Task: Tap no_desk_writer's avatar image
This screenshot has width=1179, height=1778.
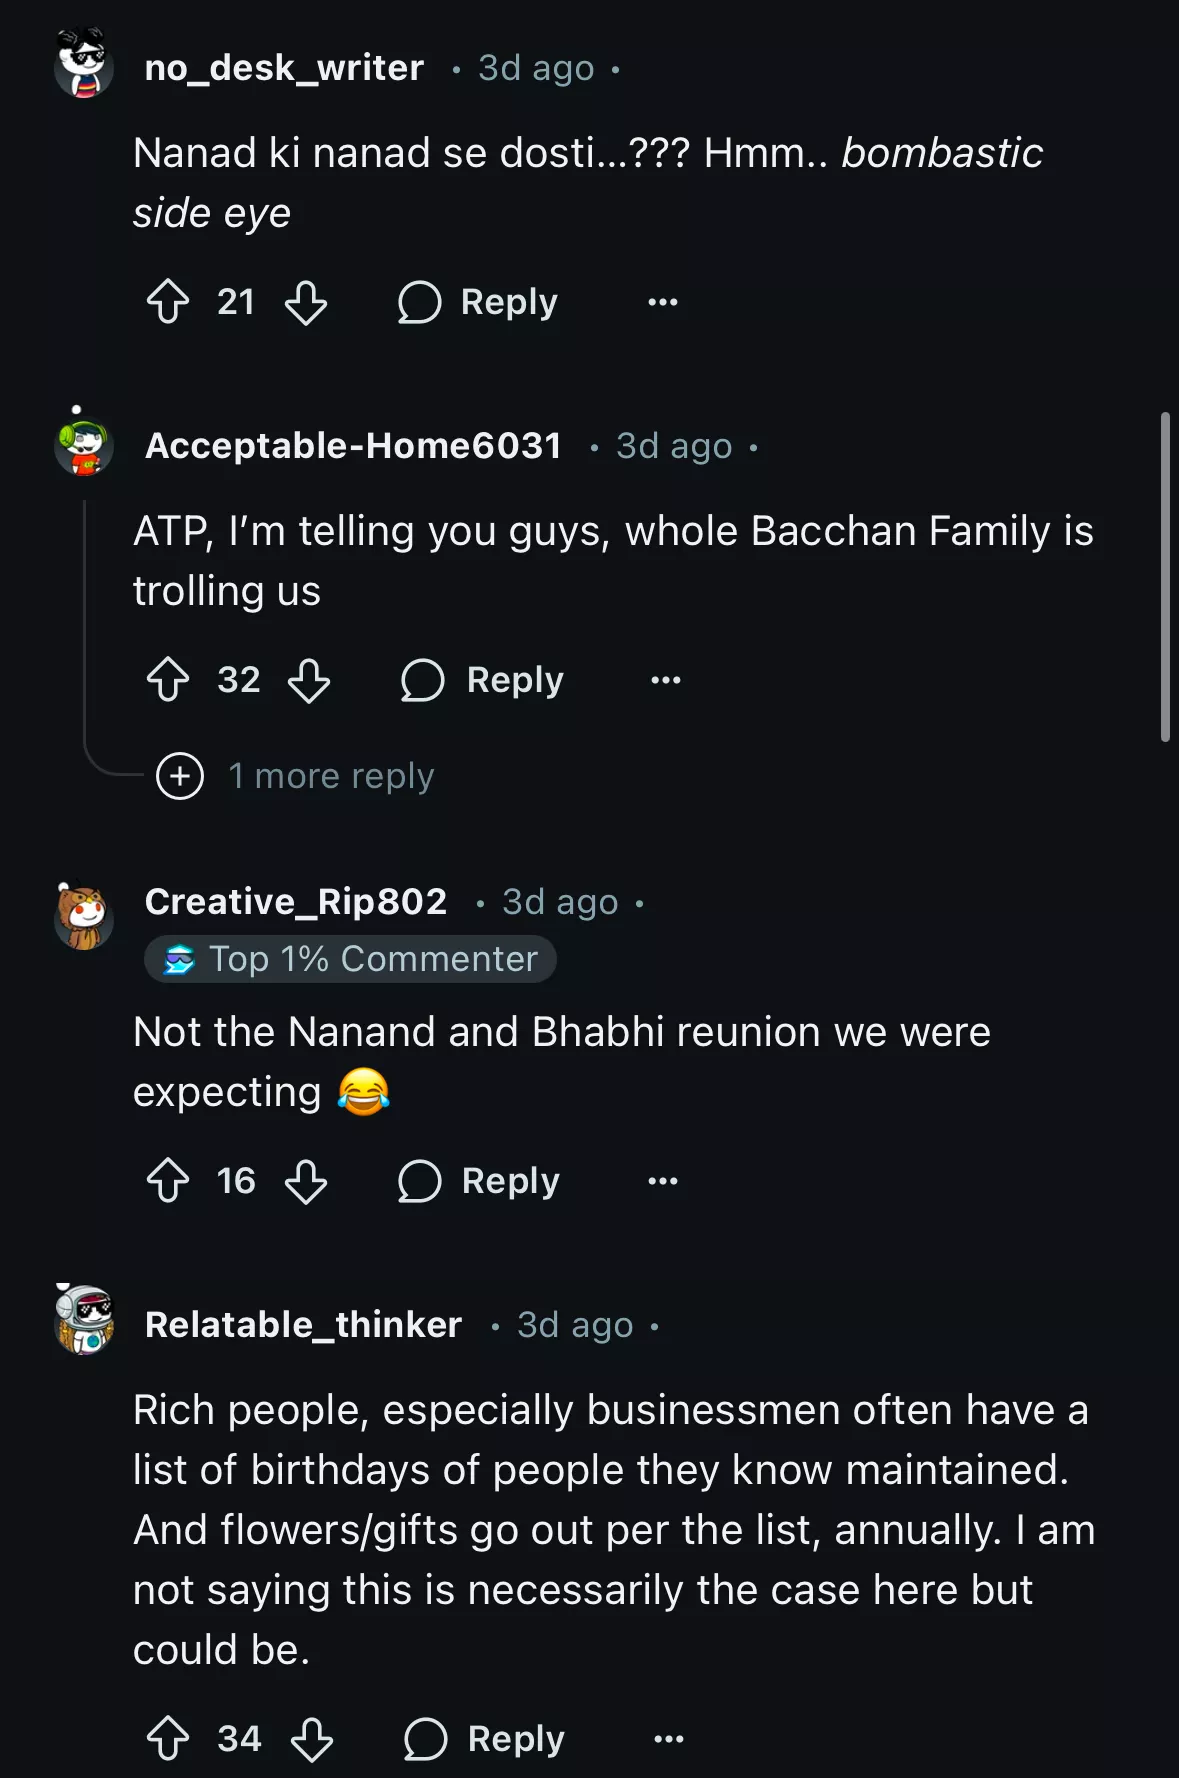Action: coord(84,64)
